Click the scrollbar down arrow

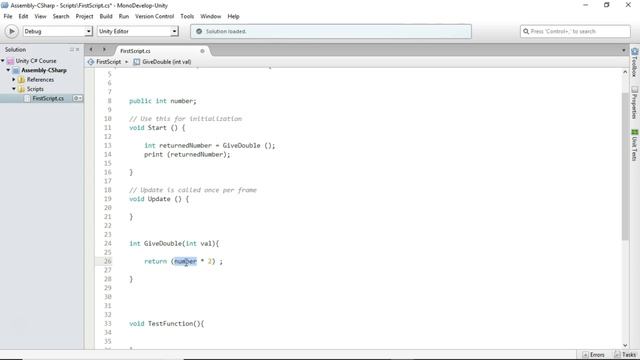tap(625, 345)
